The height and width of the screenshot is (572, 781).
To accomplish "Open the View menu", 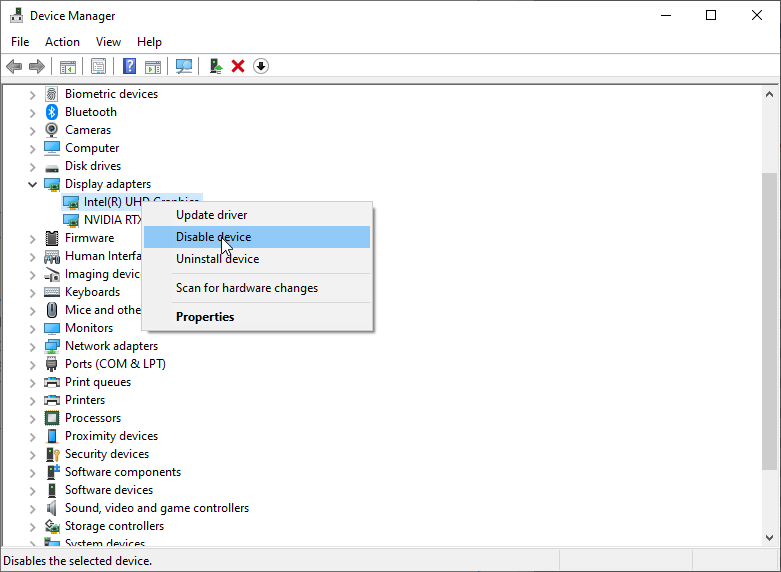I will point(108,42).
